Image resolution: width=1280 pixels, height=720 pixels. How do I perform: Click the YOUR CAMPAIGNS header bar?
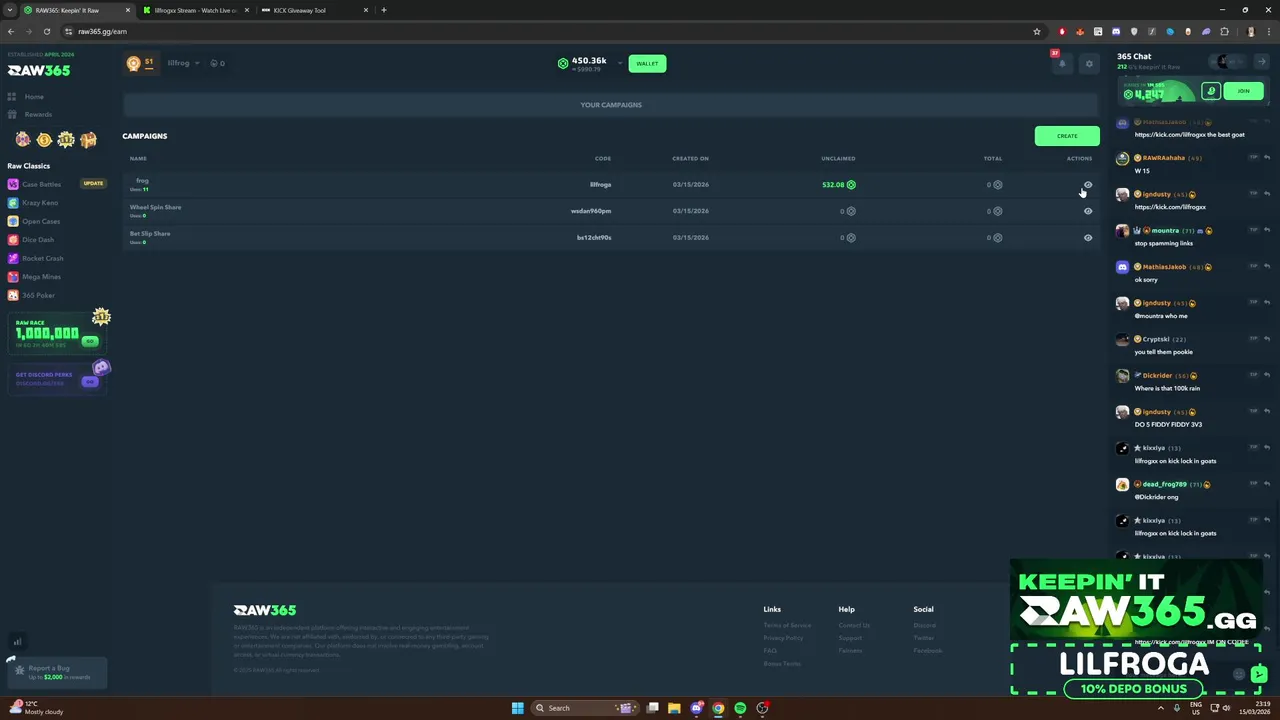(x=611, y=105)
